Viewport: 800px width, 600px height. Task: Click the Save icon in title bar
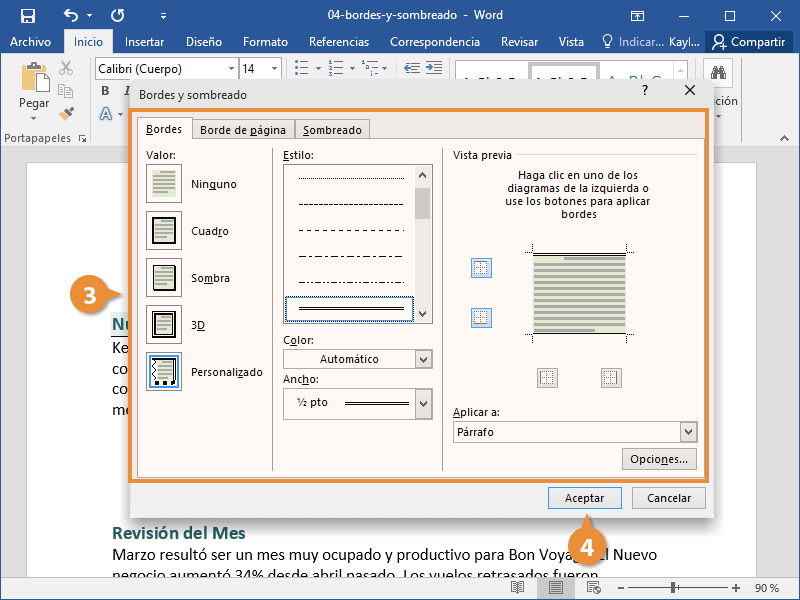click(x=28, y=16)
